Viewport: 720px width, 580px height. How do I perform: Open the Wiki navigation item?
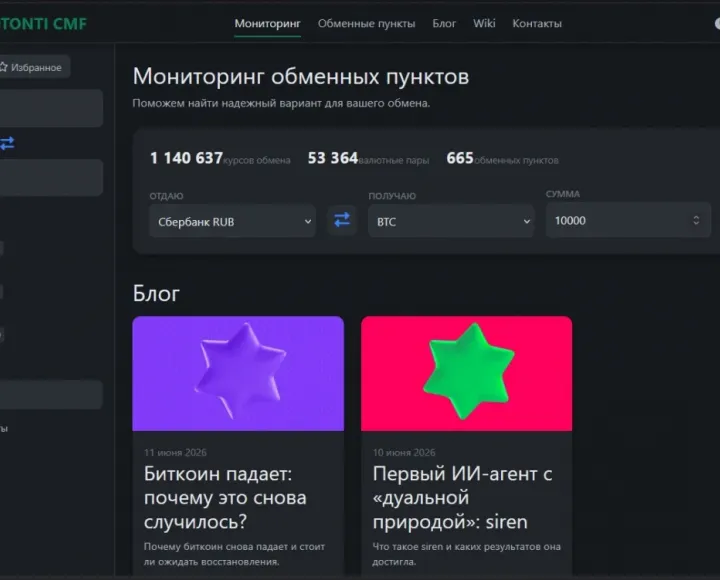pos(484,23)
